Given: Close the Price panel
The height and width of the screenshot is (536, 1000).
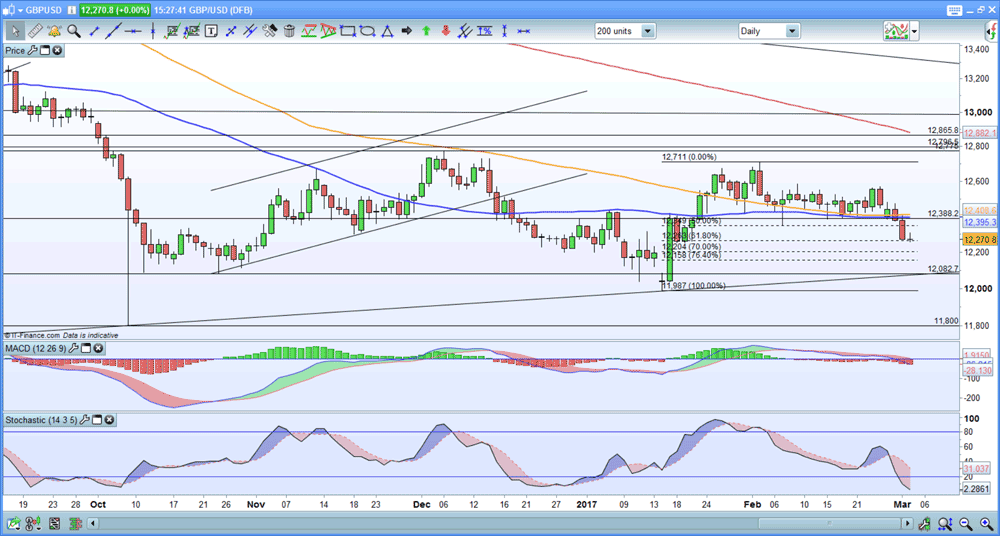Looking at the screenshot, I should pyautogui.click(x=57, y=50).
